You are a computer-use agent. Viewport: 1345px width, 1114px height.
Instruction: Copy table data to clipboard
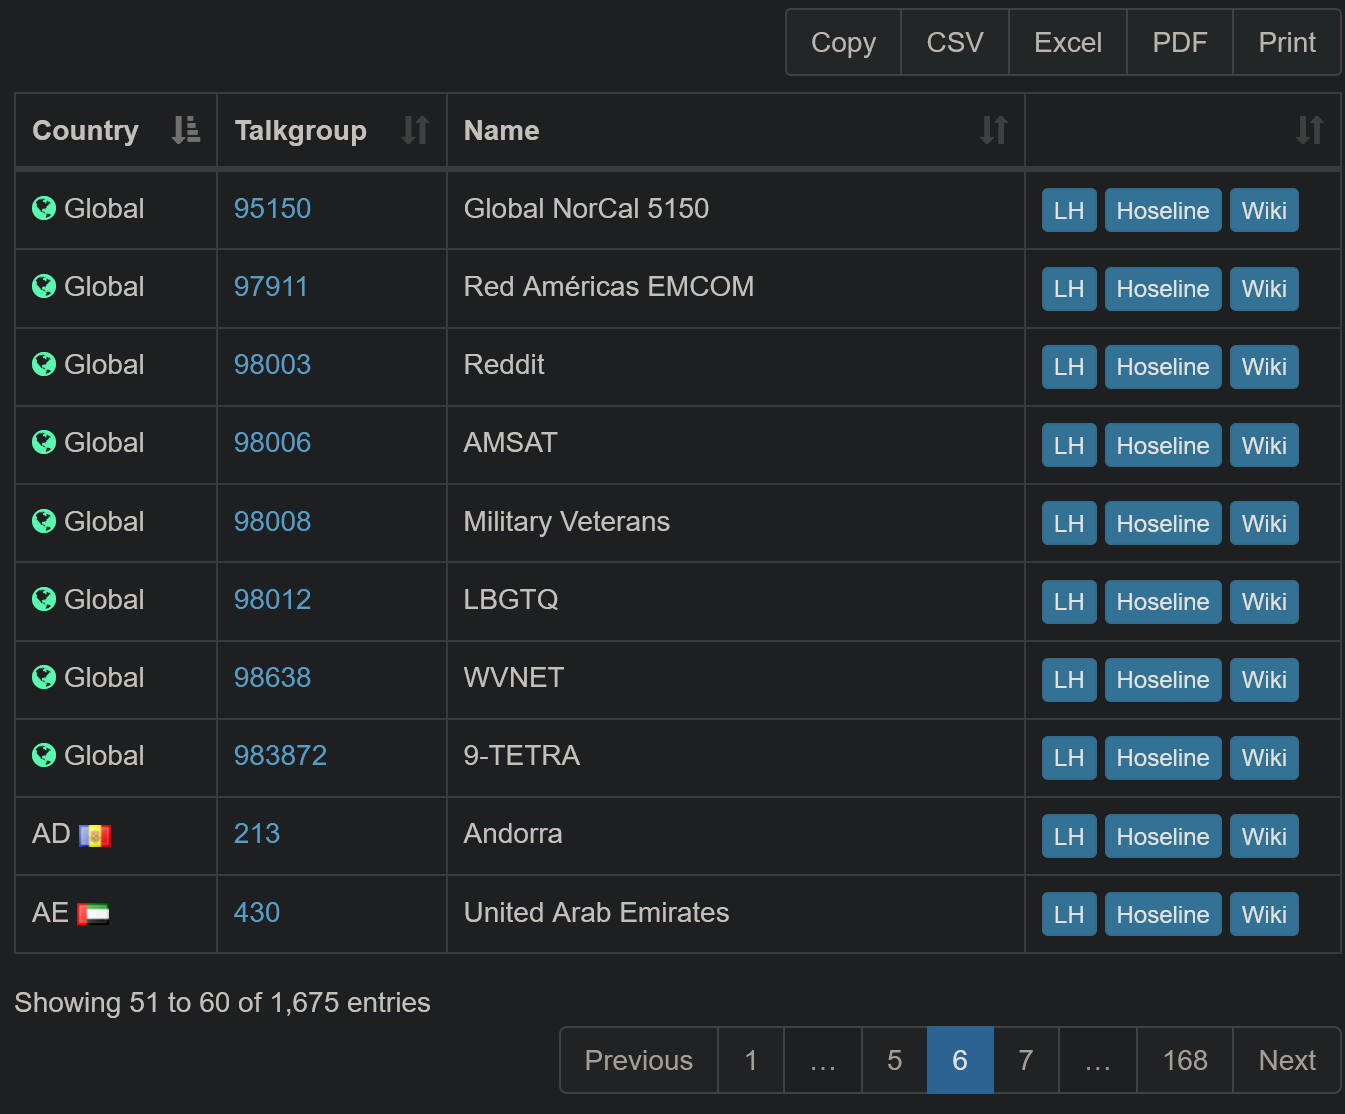coord(843,43)
